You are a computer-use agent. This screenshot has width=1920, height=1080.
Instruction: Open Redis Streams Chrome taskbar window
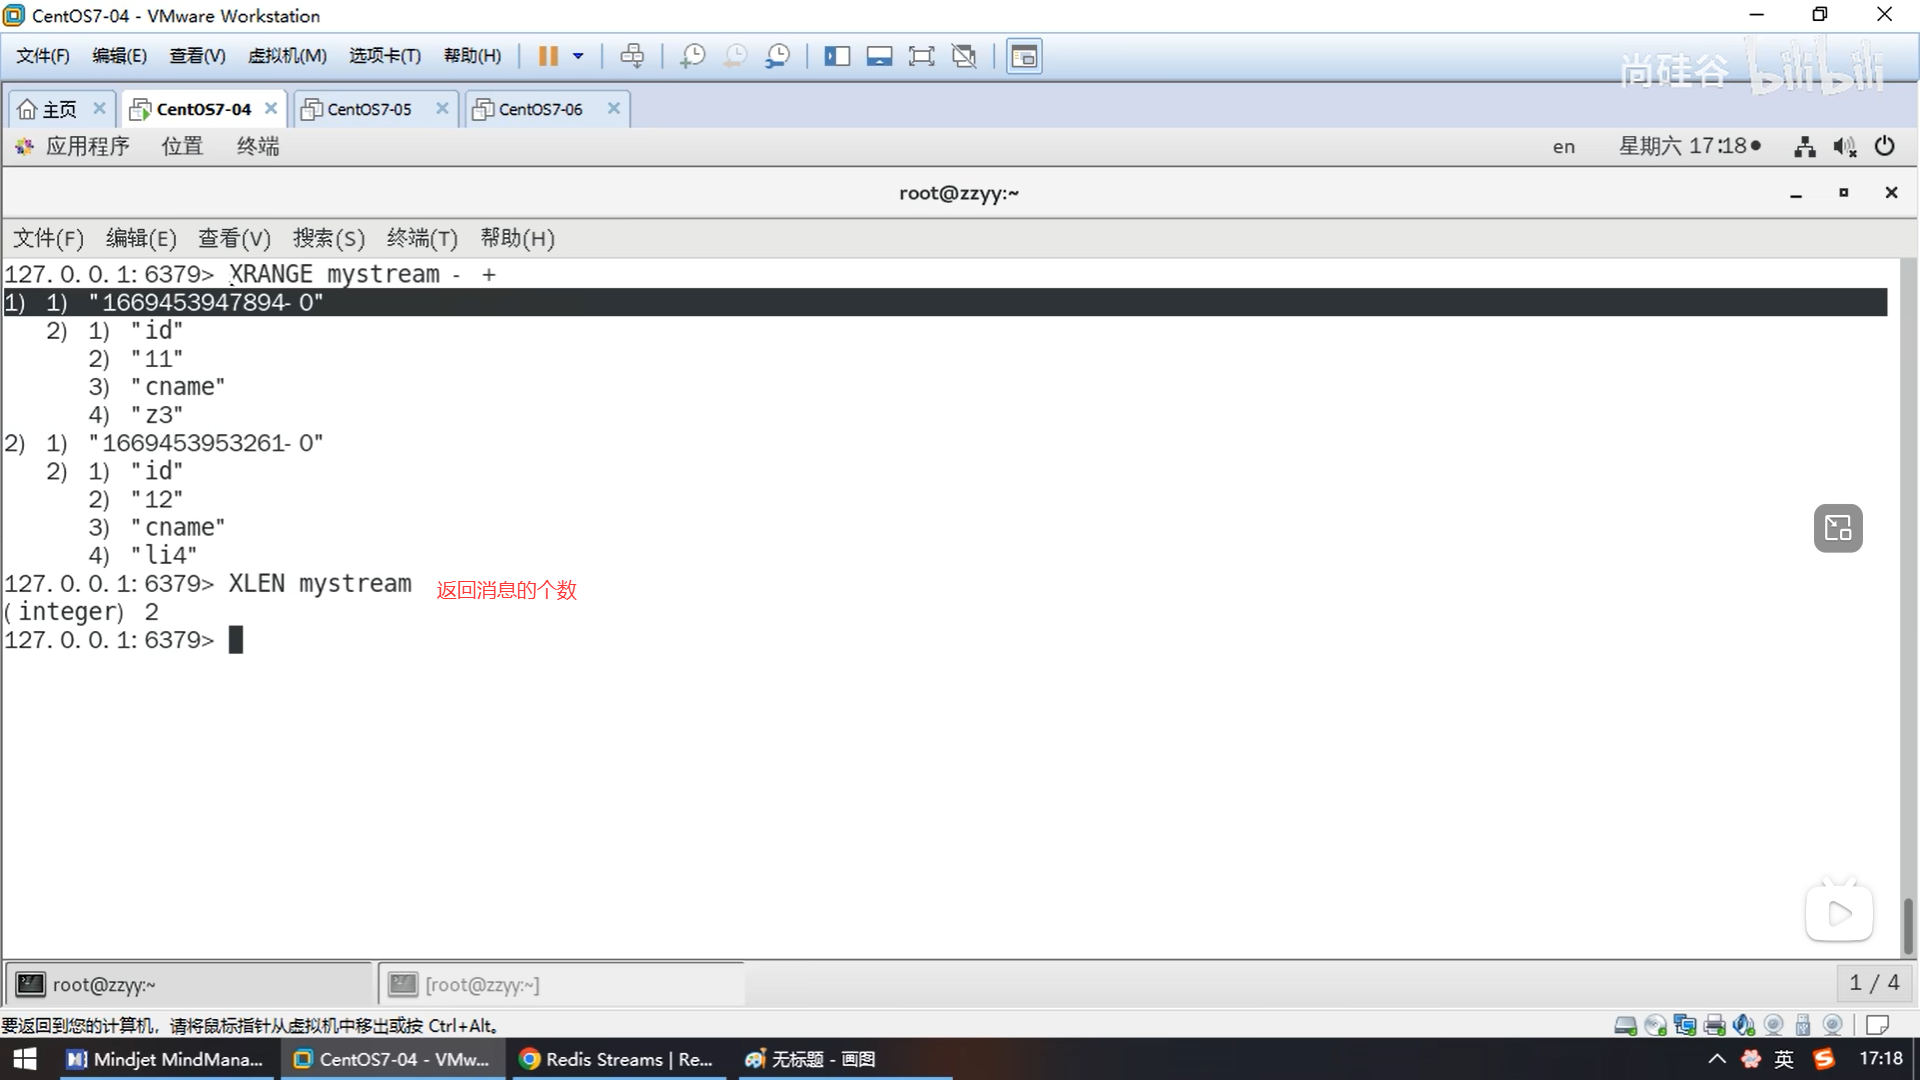tap(617, 1059)
